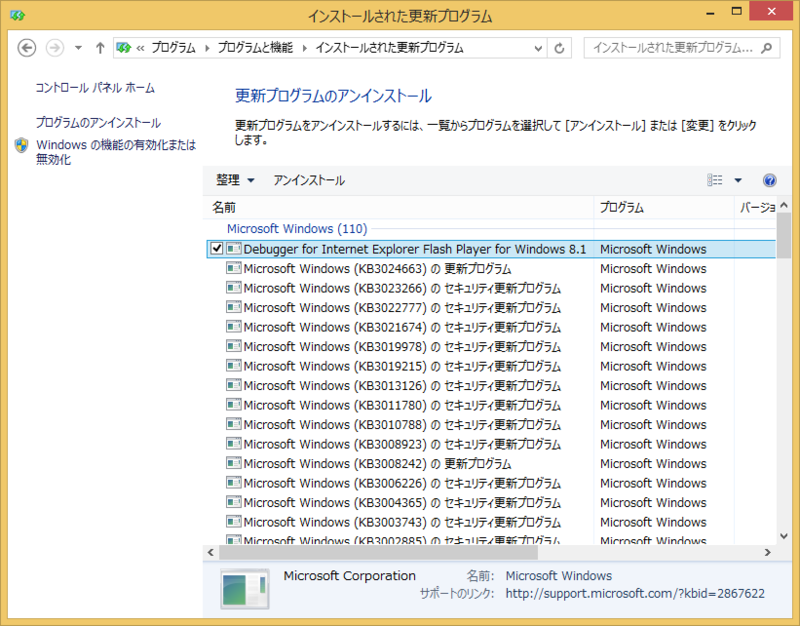This screenshot has height=626, width=800.
Task: Click the icon of KB3023266 update
Action: click(x=234, y=288)
